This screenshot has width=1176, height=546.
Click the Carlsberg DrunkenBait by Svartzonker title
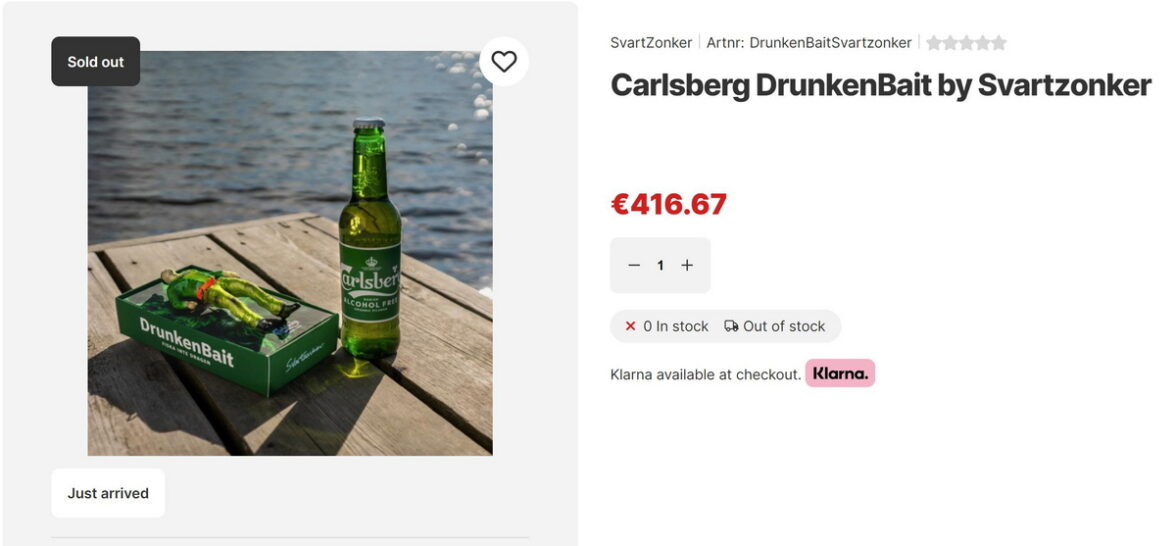click(x=880, y=86)
